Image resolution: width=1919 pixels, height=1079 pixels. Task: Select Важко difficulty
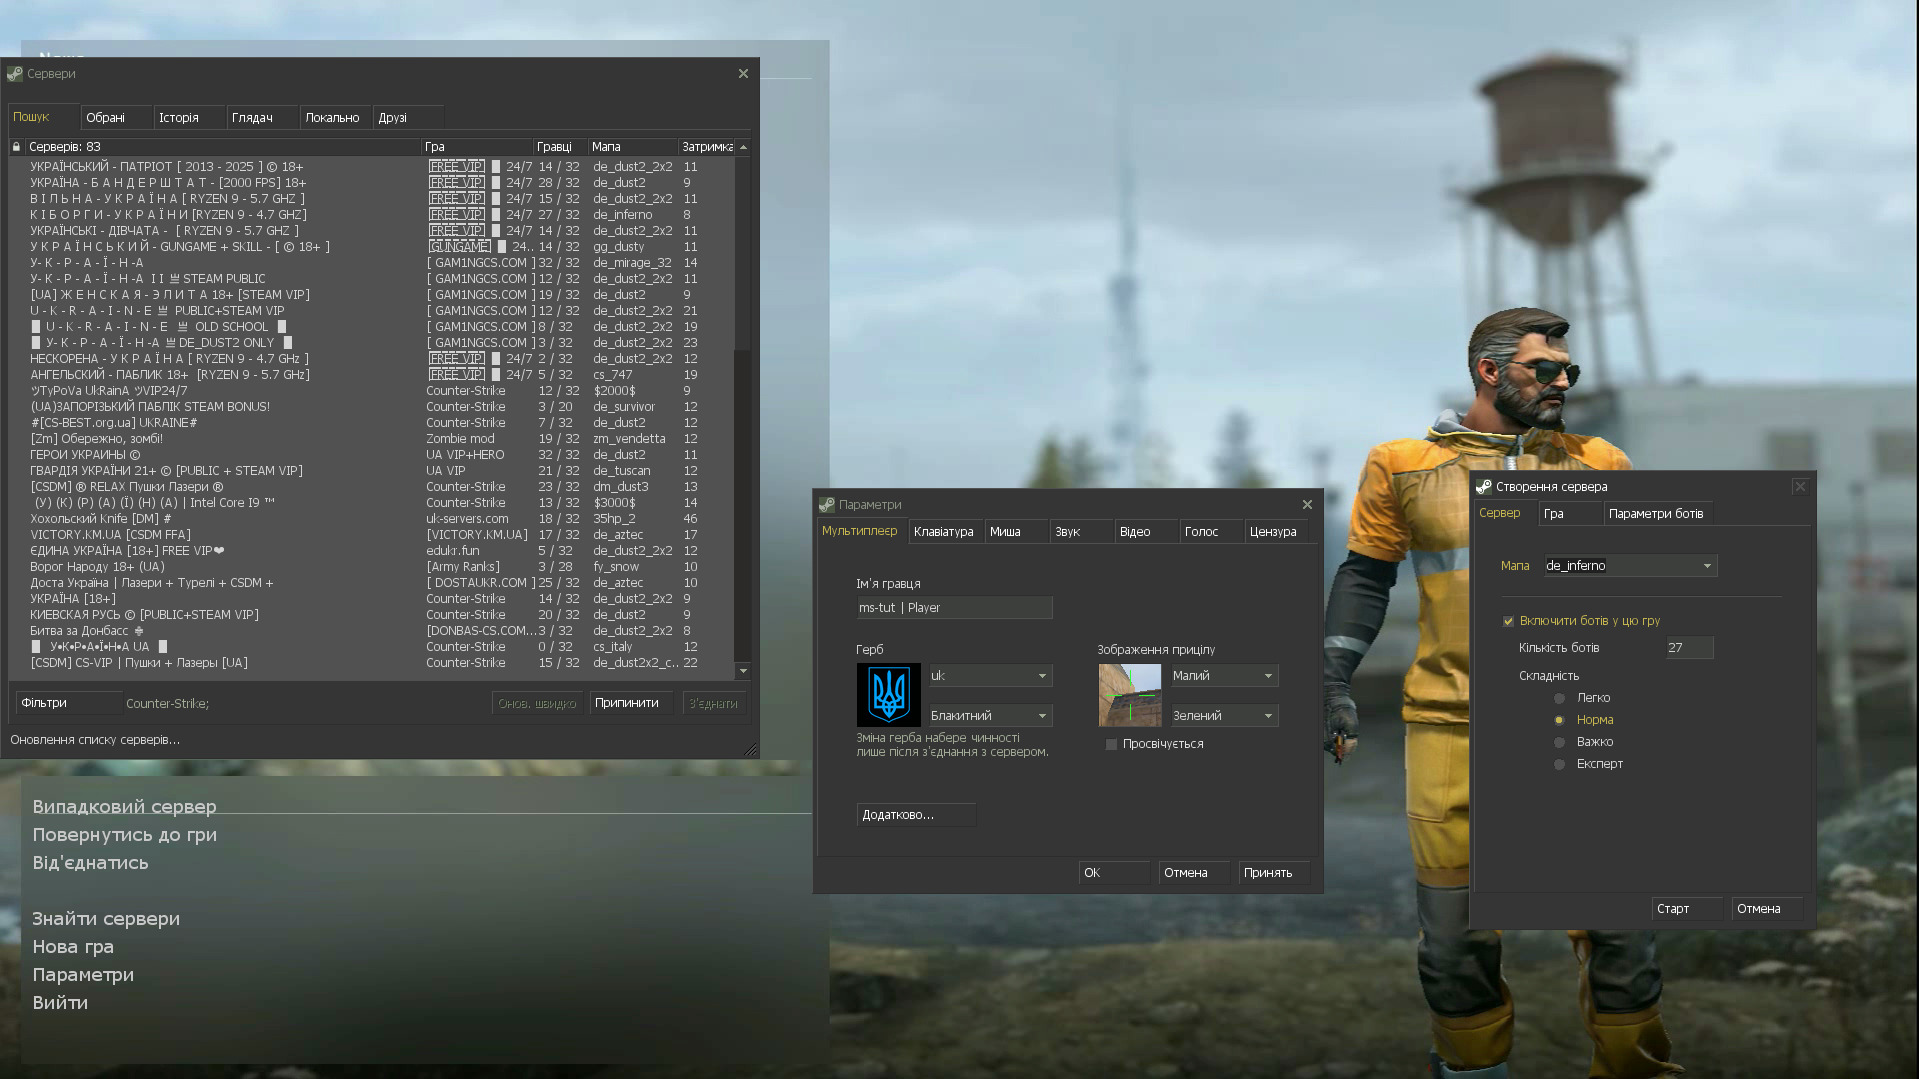coord(1559,742)
